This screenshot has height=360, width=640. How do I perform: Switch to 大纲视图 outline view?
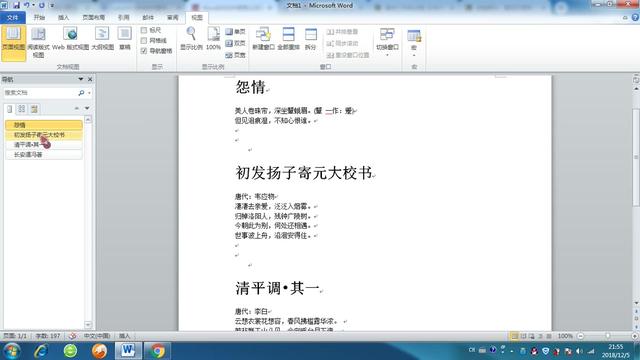(102, 39)
